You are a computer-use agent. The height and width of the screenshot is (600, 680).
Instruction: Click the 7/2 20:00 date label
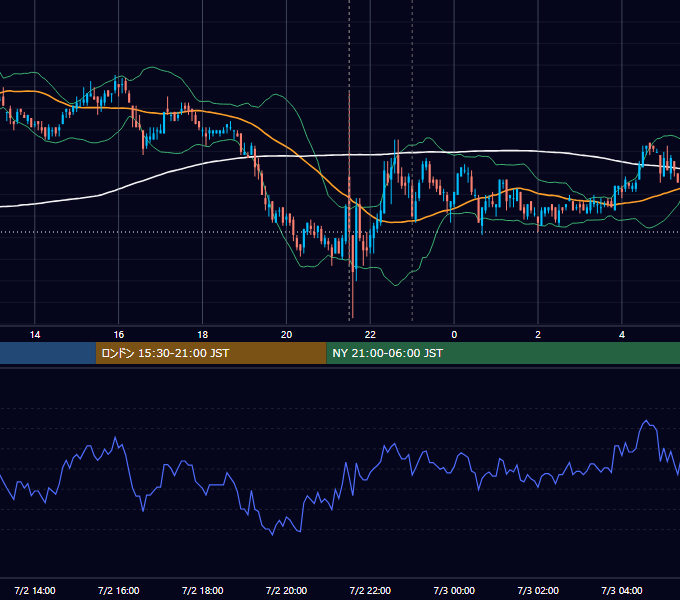tap(286, 590)
